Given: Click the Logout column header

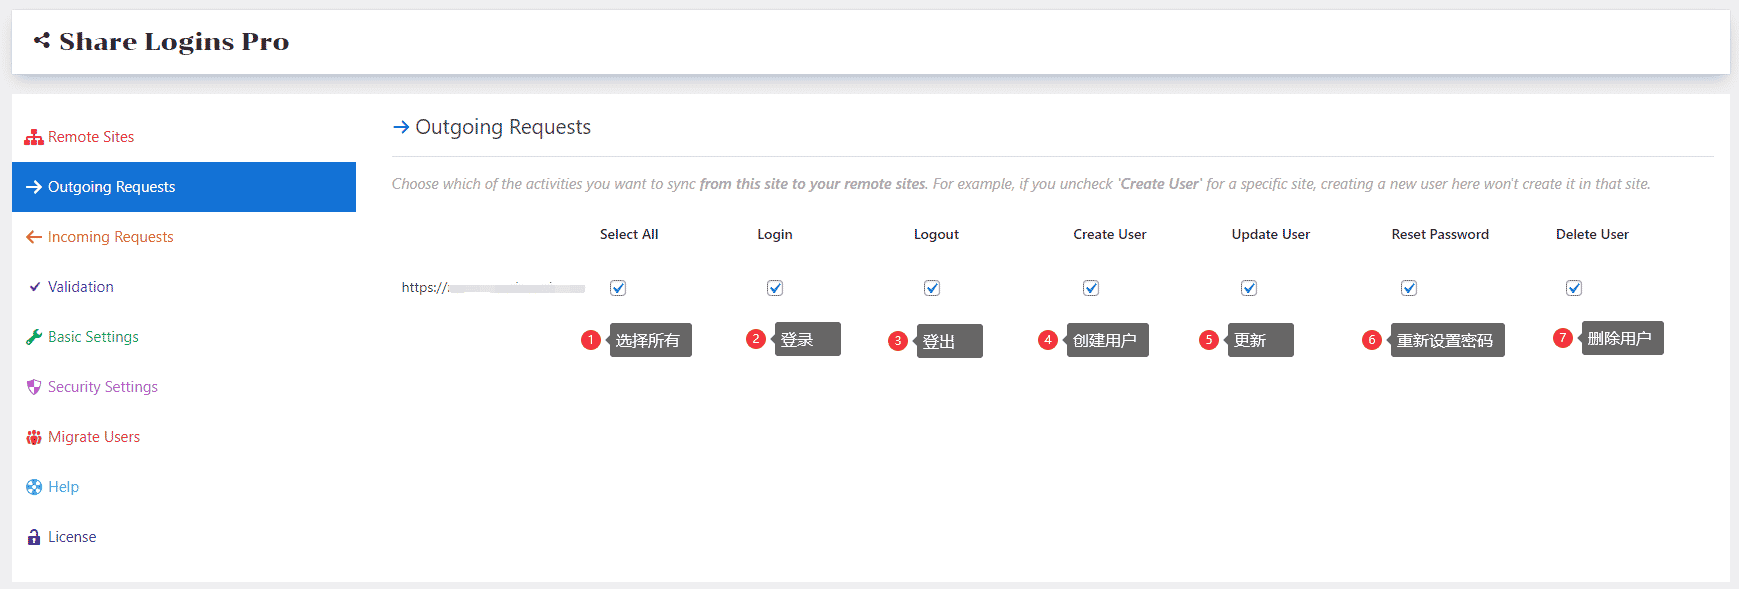Looking at the screenshot, I should click(936, 234).
